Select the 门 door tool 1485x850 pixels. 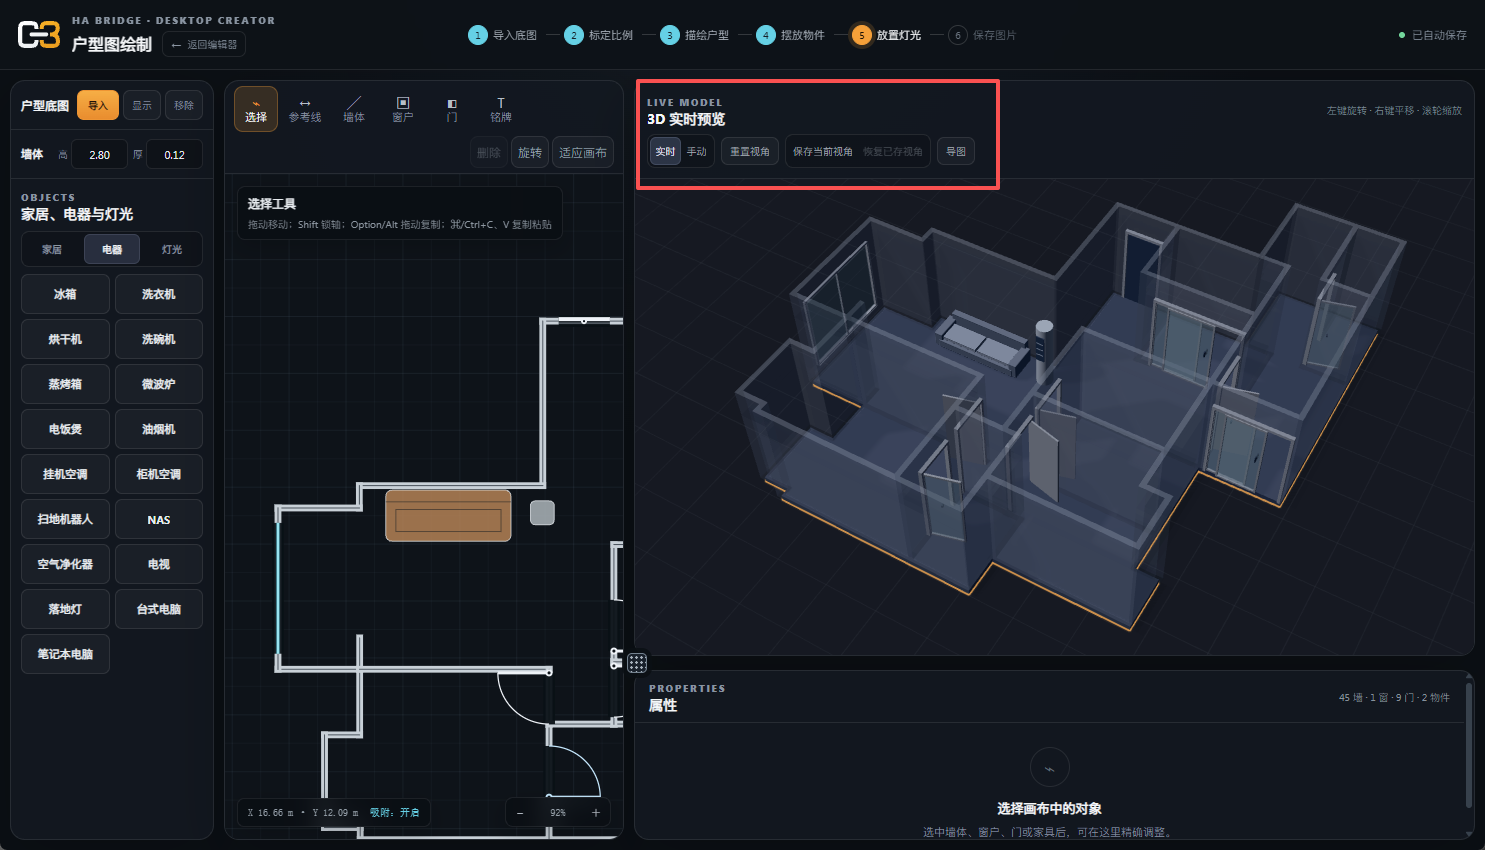452,109
